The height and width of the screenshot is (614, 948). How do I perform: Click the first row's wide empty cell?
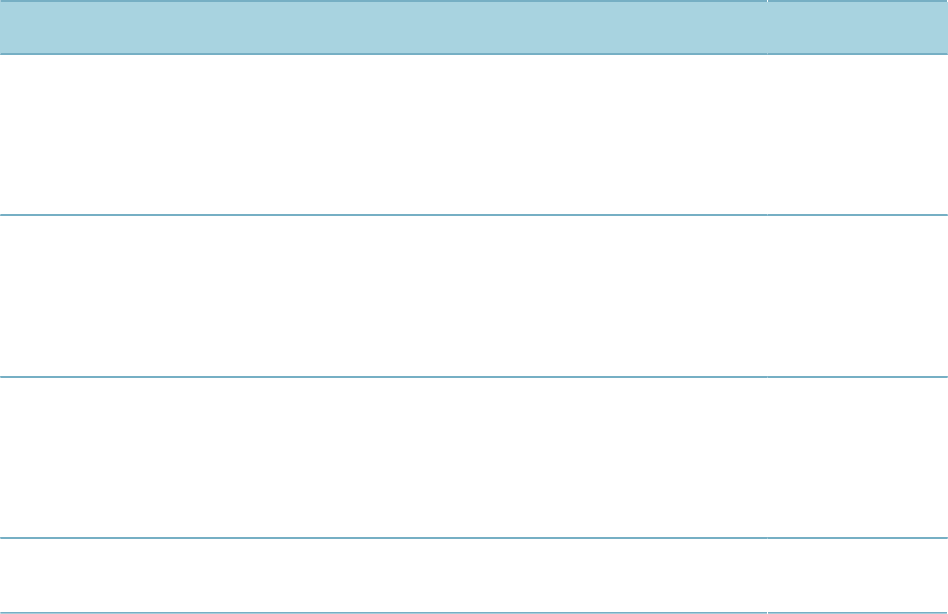pos(383,134)
